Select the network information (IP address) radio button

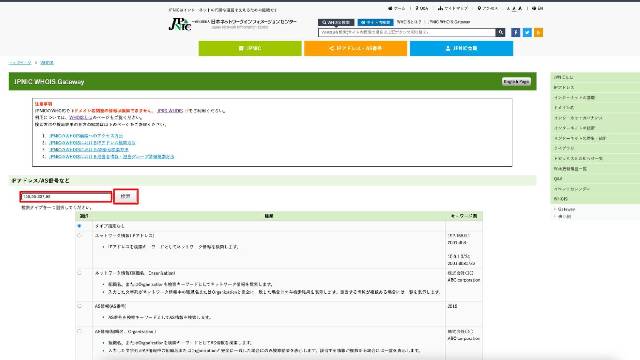[x=79, y=236]
